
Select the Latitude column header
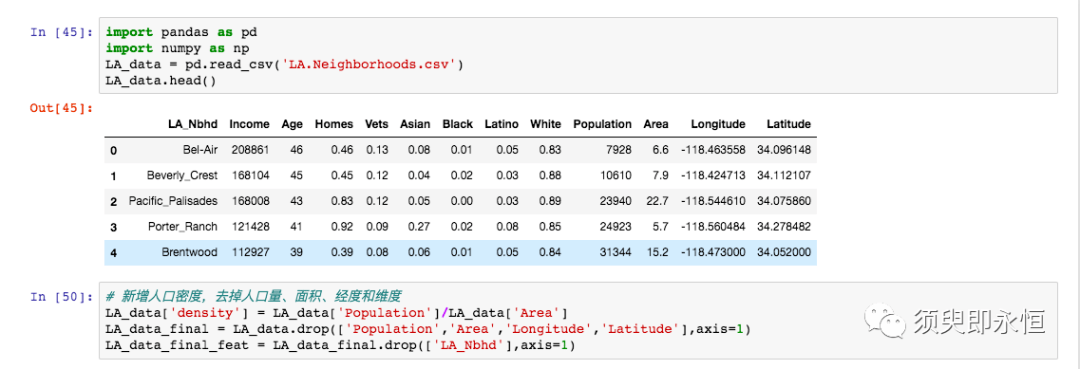point(789,125)
